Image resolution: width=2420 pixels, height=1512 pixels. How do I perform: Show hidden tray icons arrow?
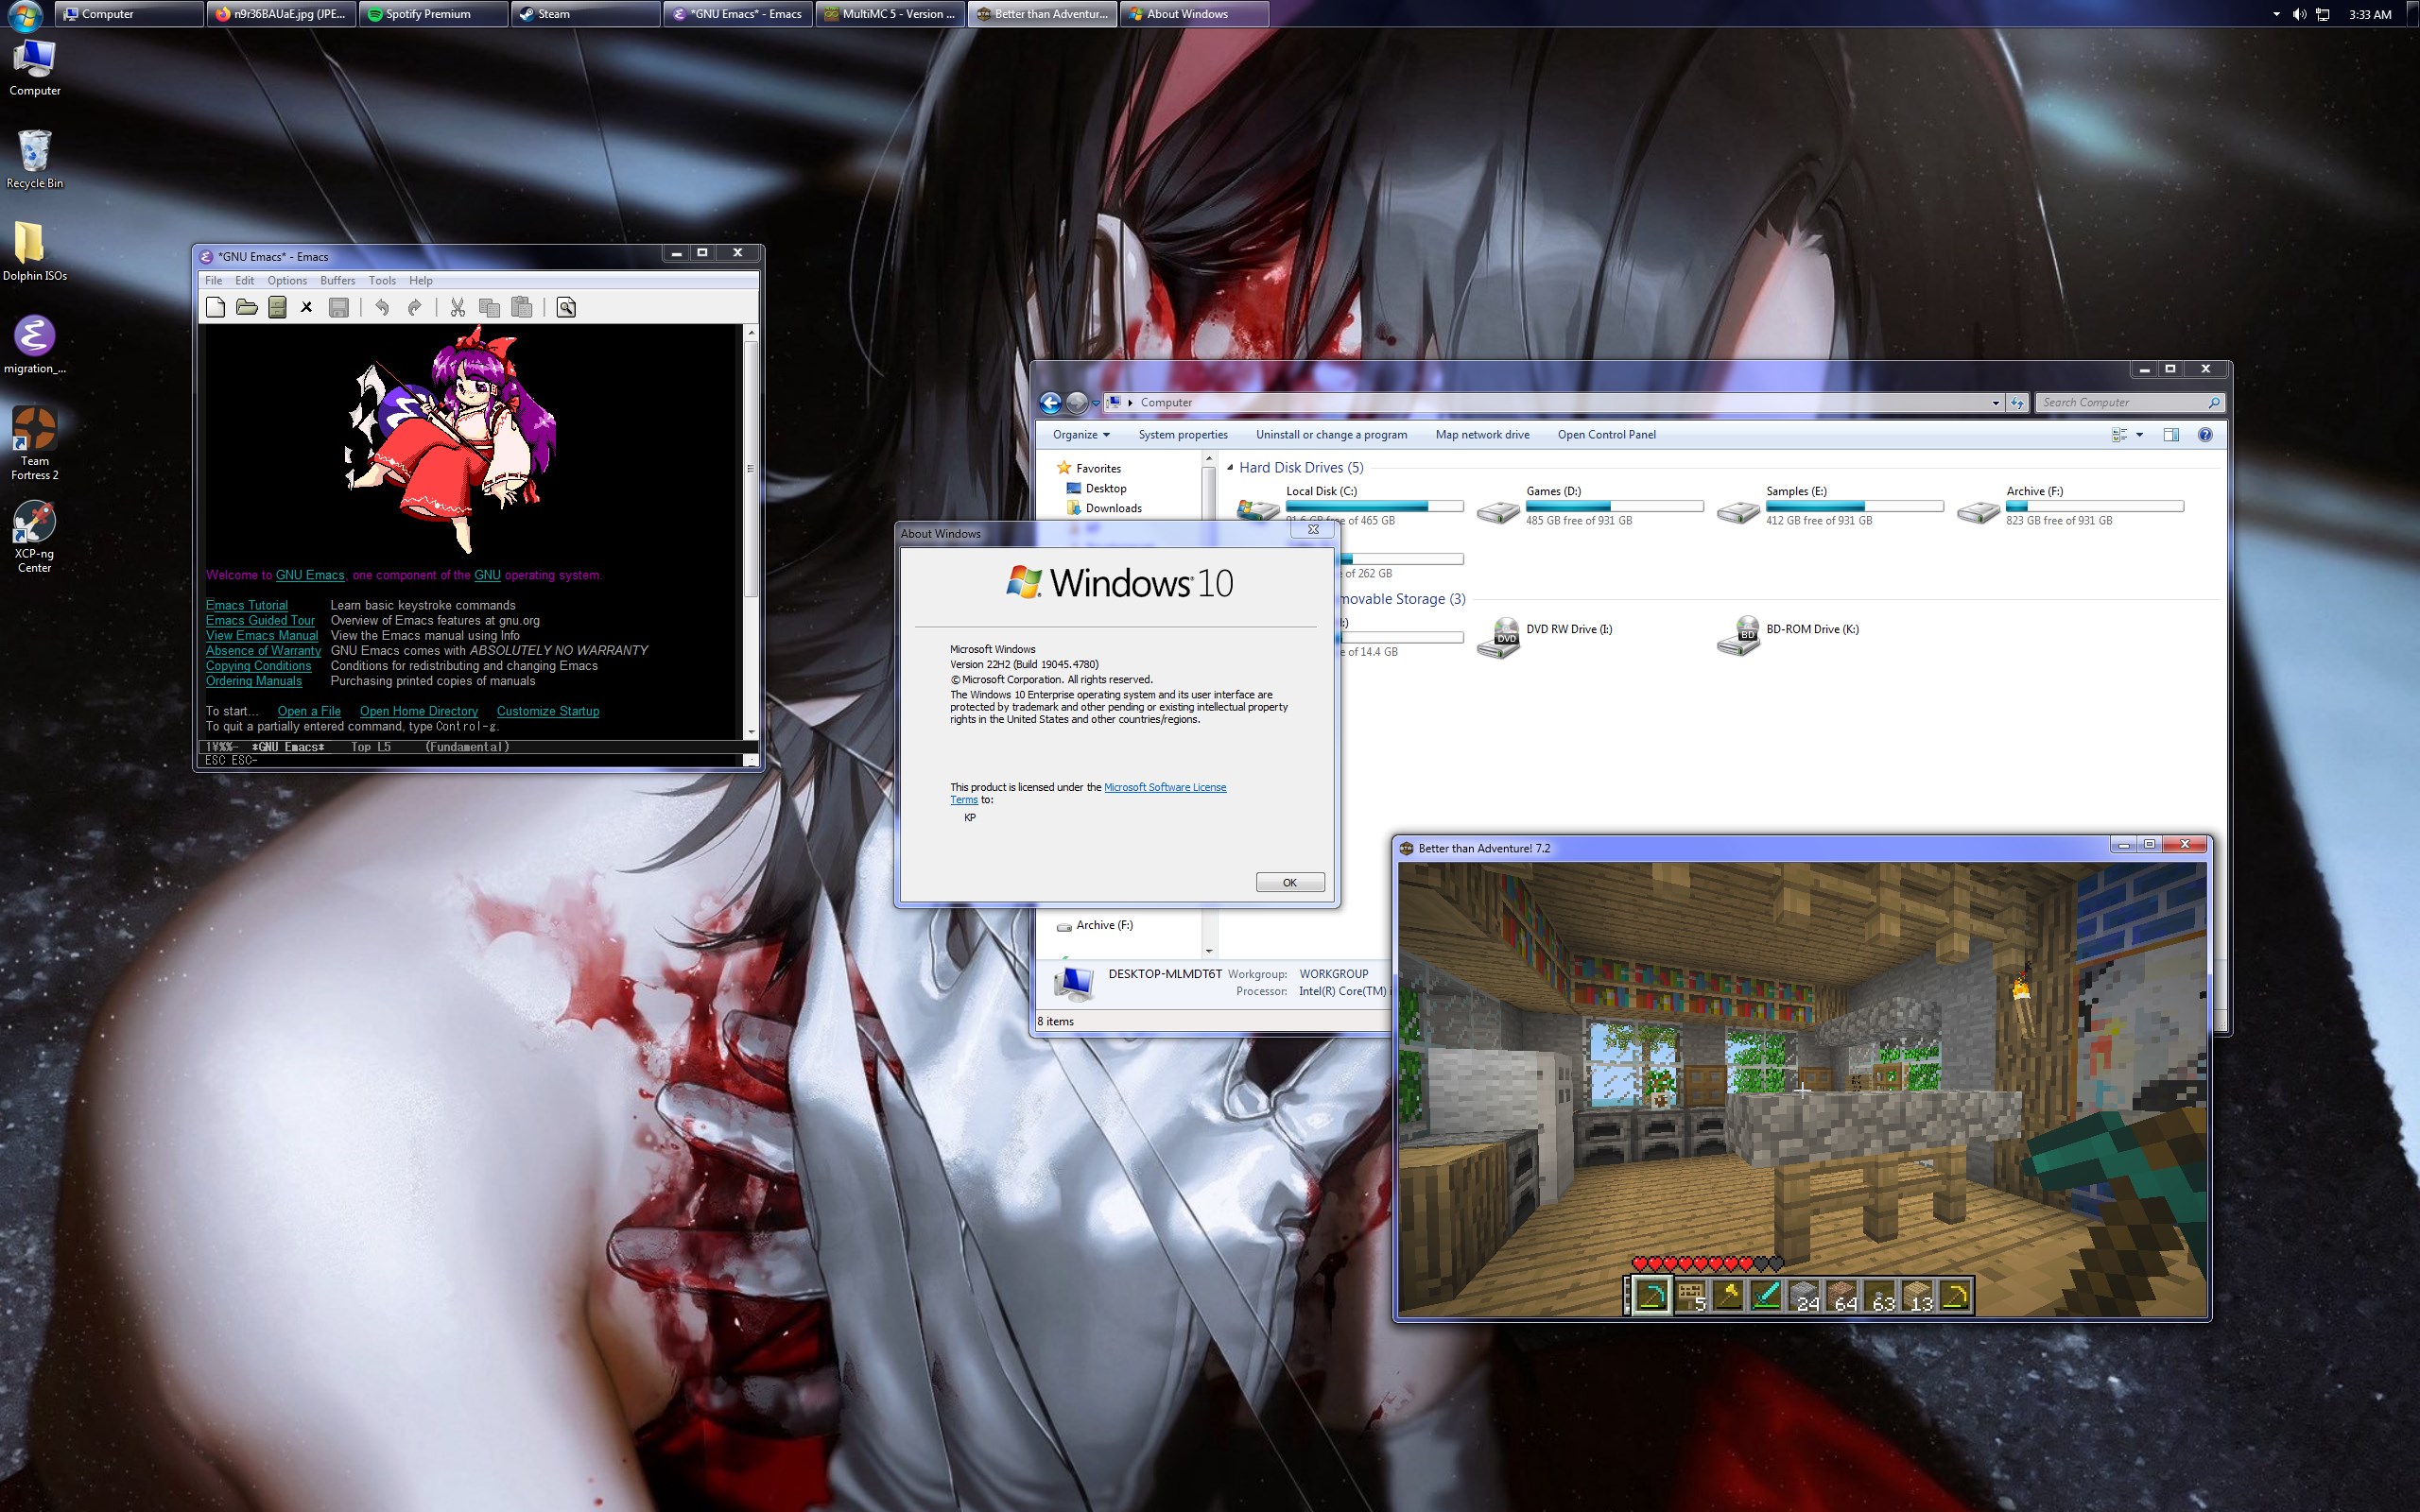click(x=2276, y=14)
